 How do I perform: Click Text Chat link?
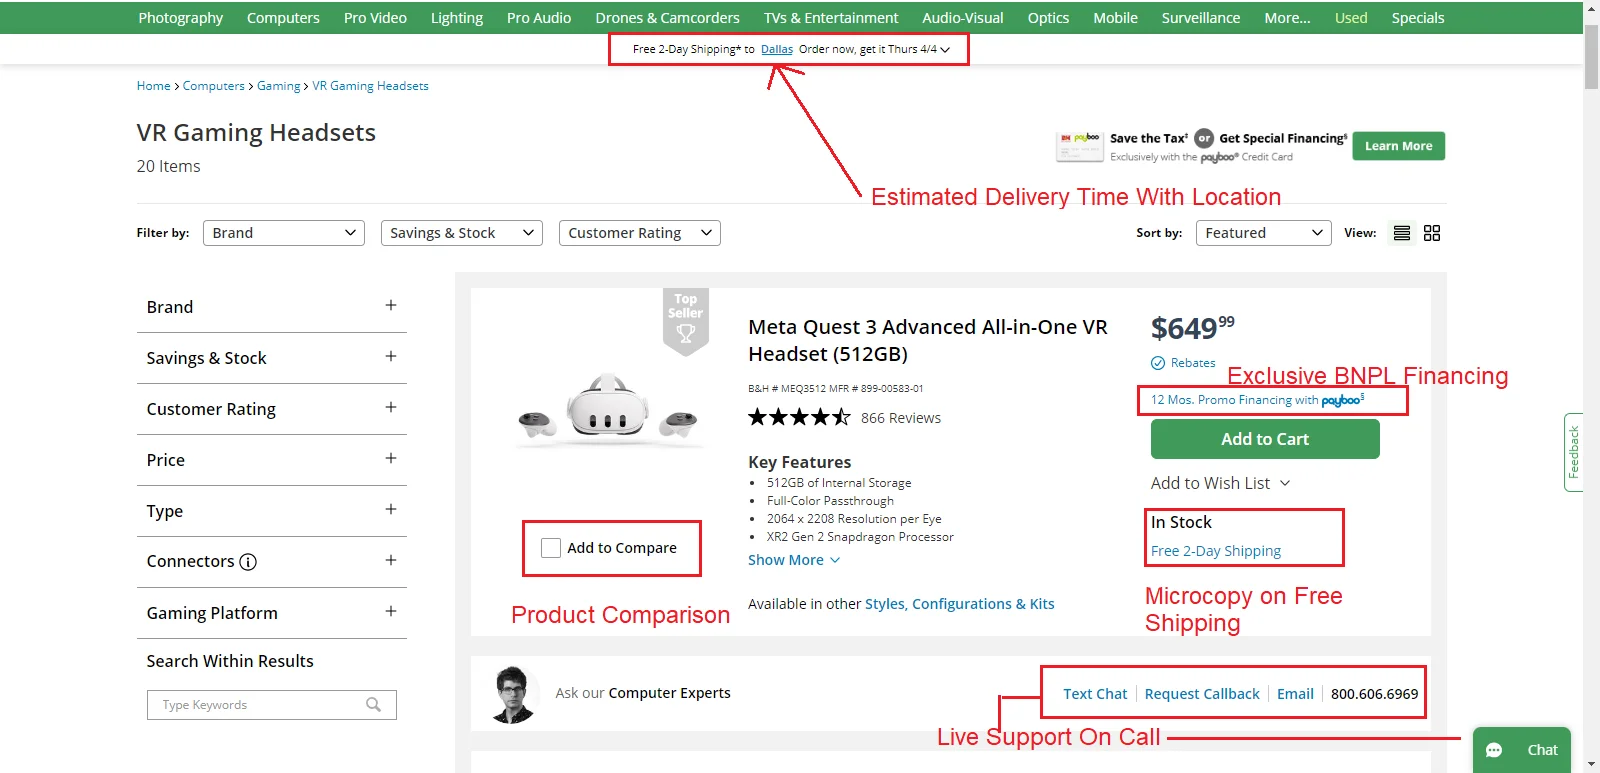click(x=1095, y=694)
